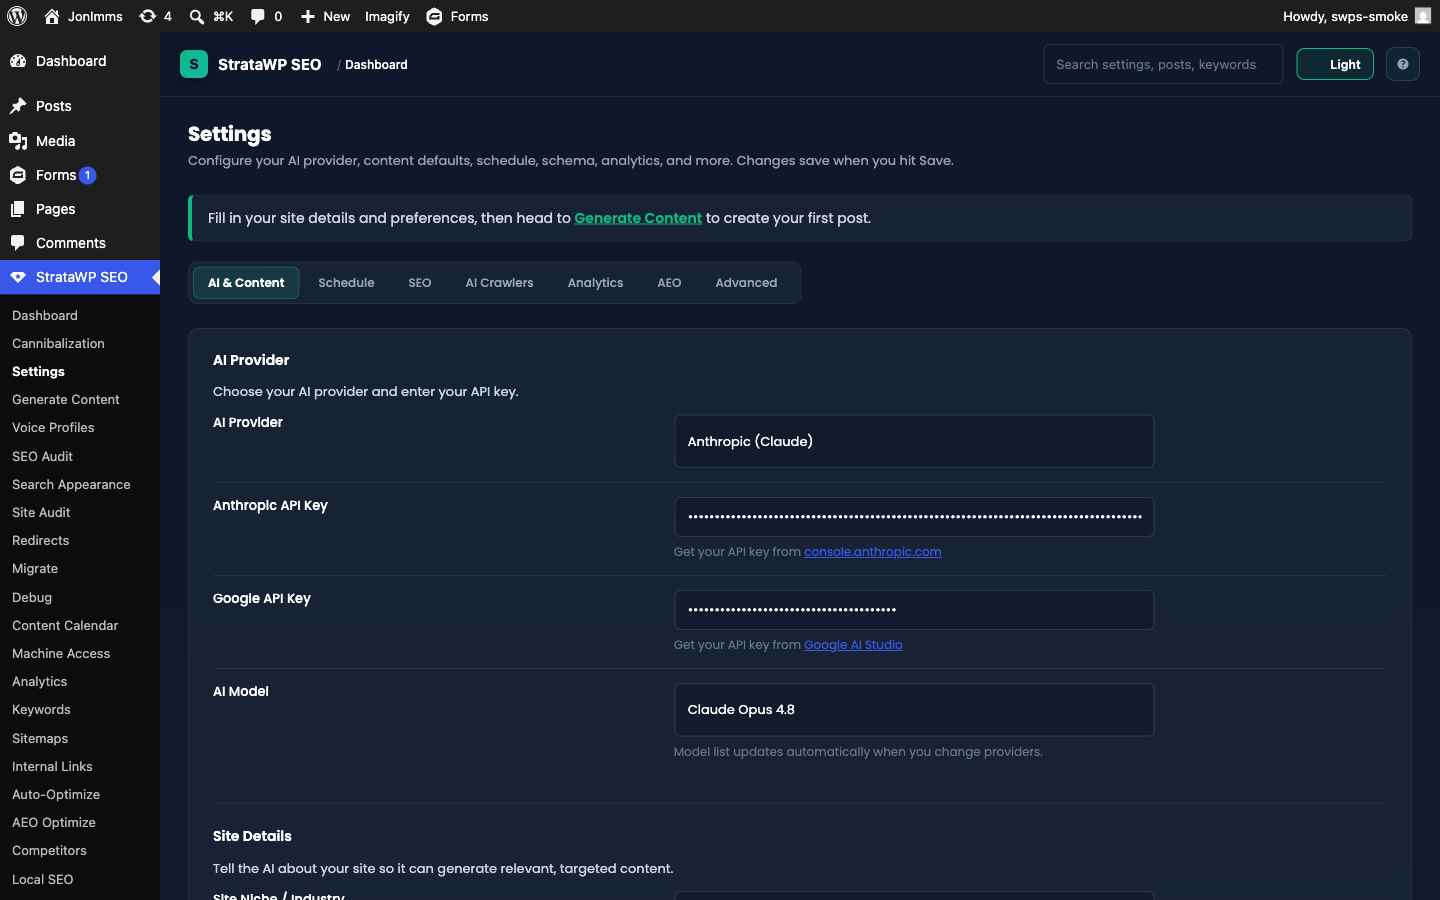Open Forms in the top admin bar
Viewport: 1440px width, 900px height.
pyautogui.click(x=457, y=16)
